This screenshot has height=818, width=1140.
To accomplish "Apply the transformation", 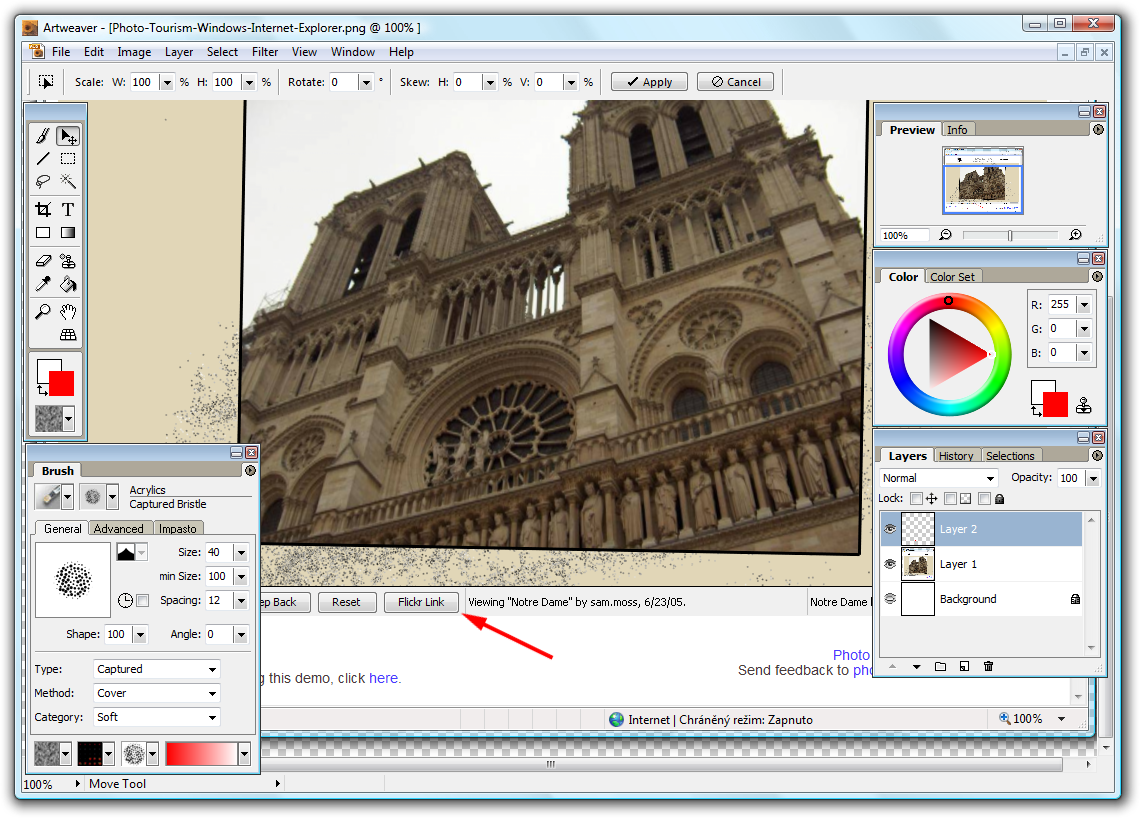I will coord(649,82).
